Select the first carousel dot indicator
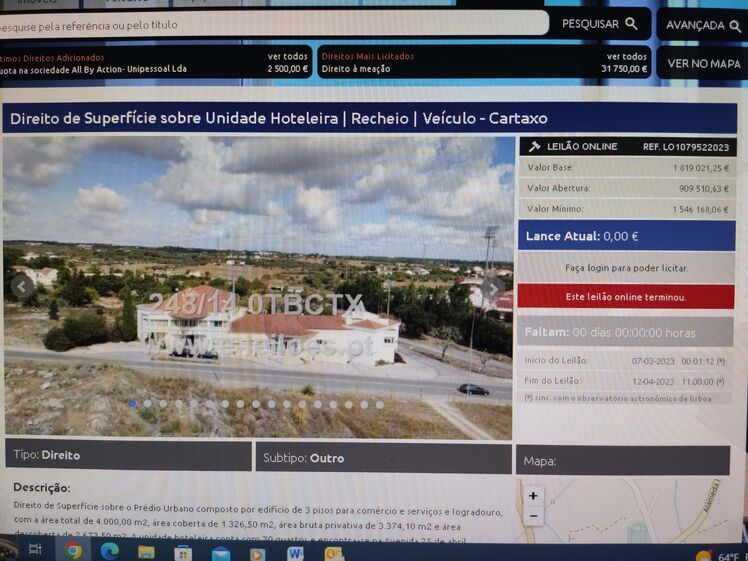Image resolution: width=748 pixels, height=561 pixels. [132, 403]
